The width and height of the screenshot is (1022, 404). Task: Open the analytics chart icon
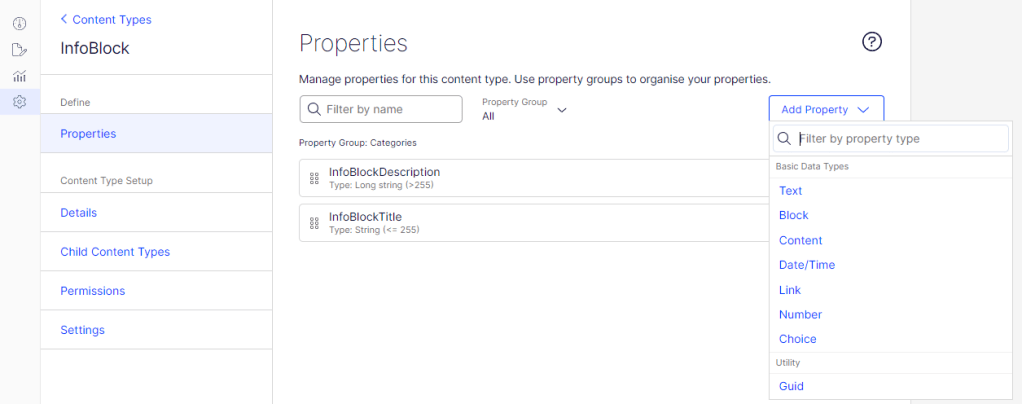point(19,76)
